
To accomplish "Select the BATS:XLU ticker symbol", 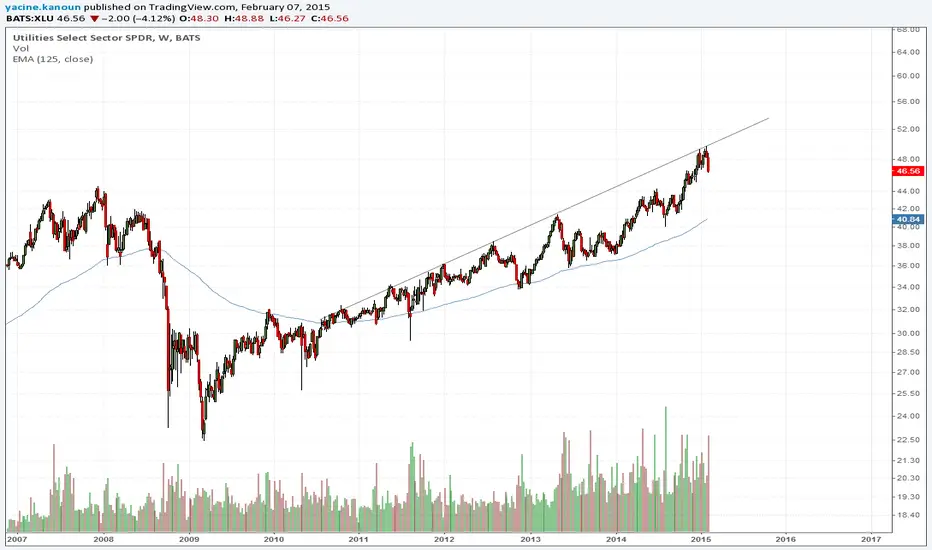I will pos(30,18).
